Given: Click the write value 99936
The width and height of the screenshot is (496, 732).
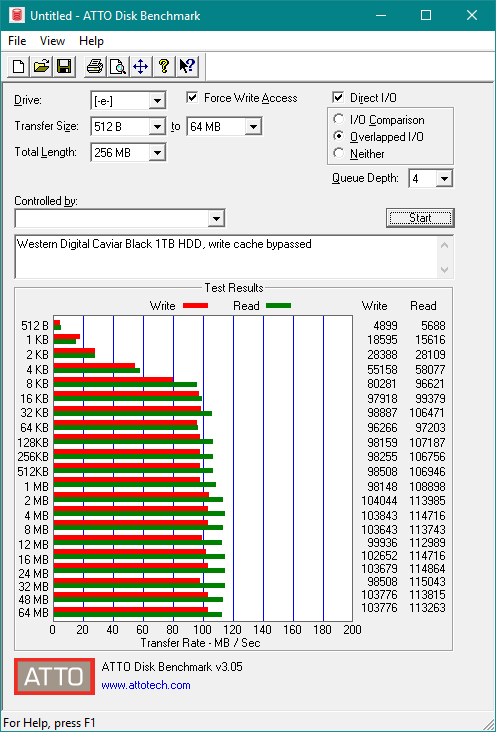Looking at the screenshot, I should 382,542.
